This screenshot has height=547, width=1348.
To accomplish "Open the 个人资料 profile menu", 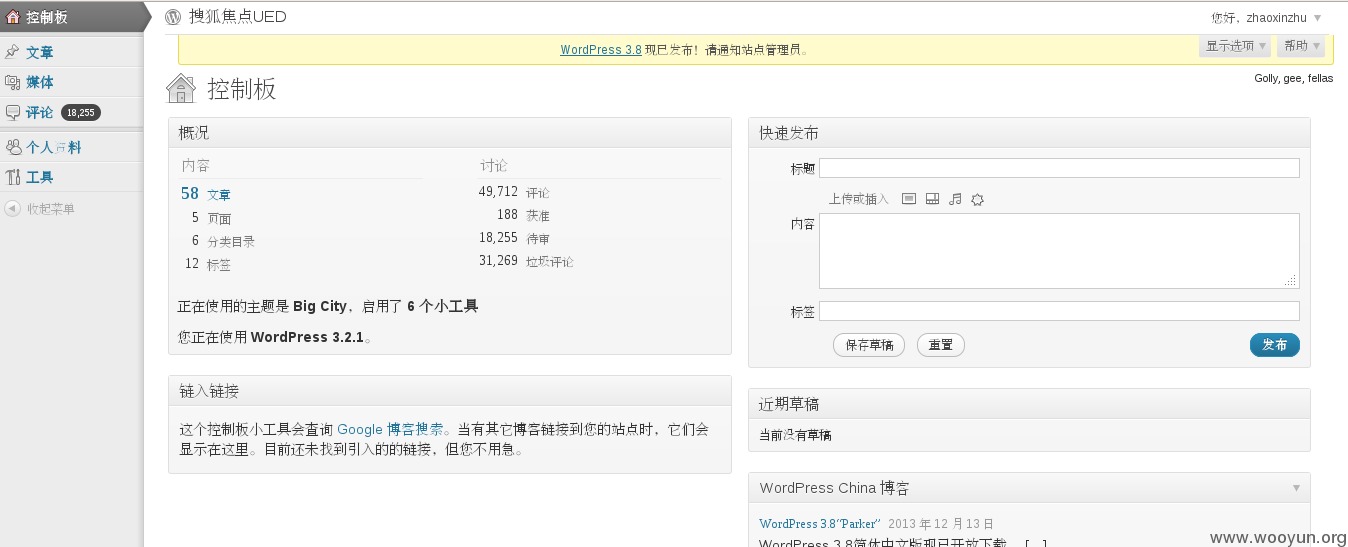I will 54,147.
